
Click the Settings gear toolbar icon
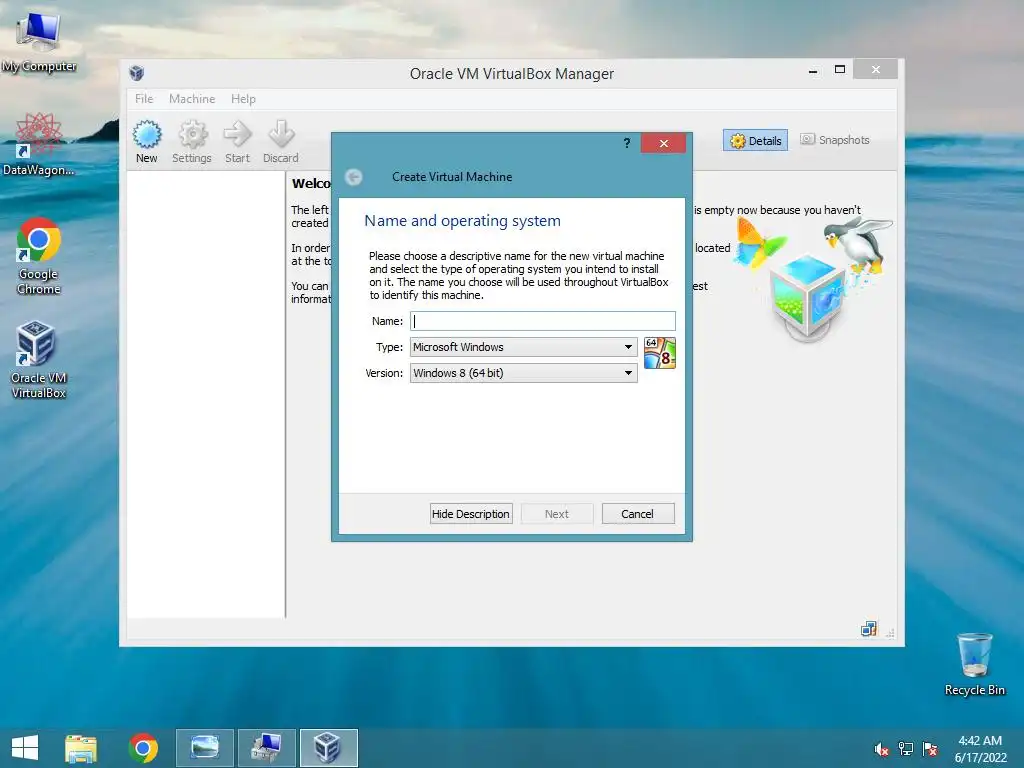click(192, 141)
